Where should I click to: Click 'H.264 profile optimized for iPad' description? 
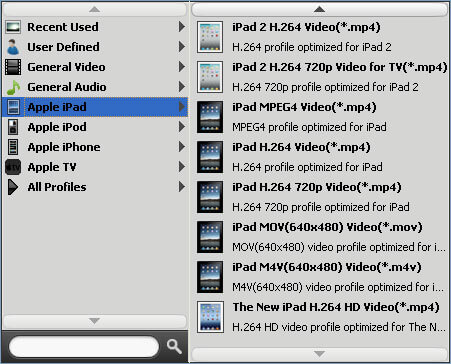click(307, 167)
